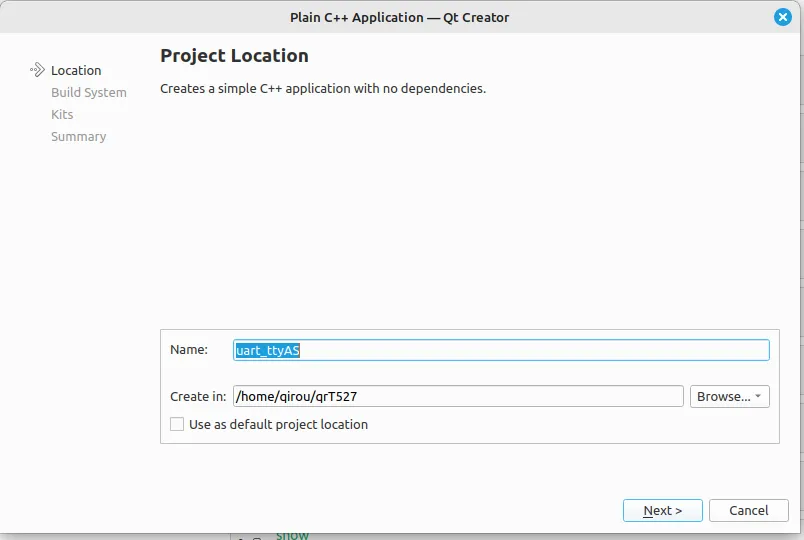804x540 pixels.
Task: Click the Create in: label
Action: 198,396
